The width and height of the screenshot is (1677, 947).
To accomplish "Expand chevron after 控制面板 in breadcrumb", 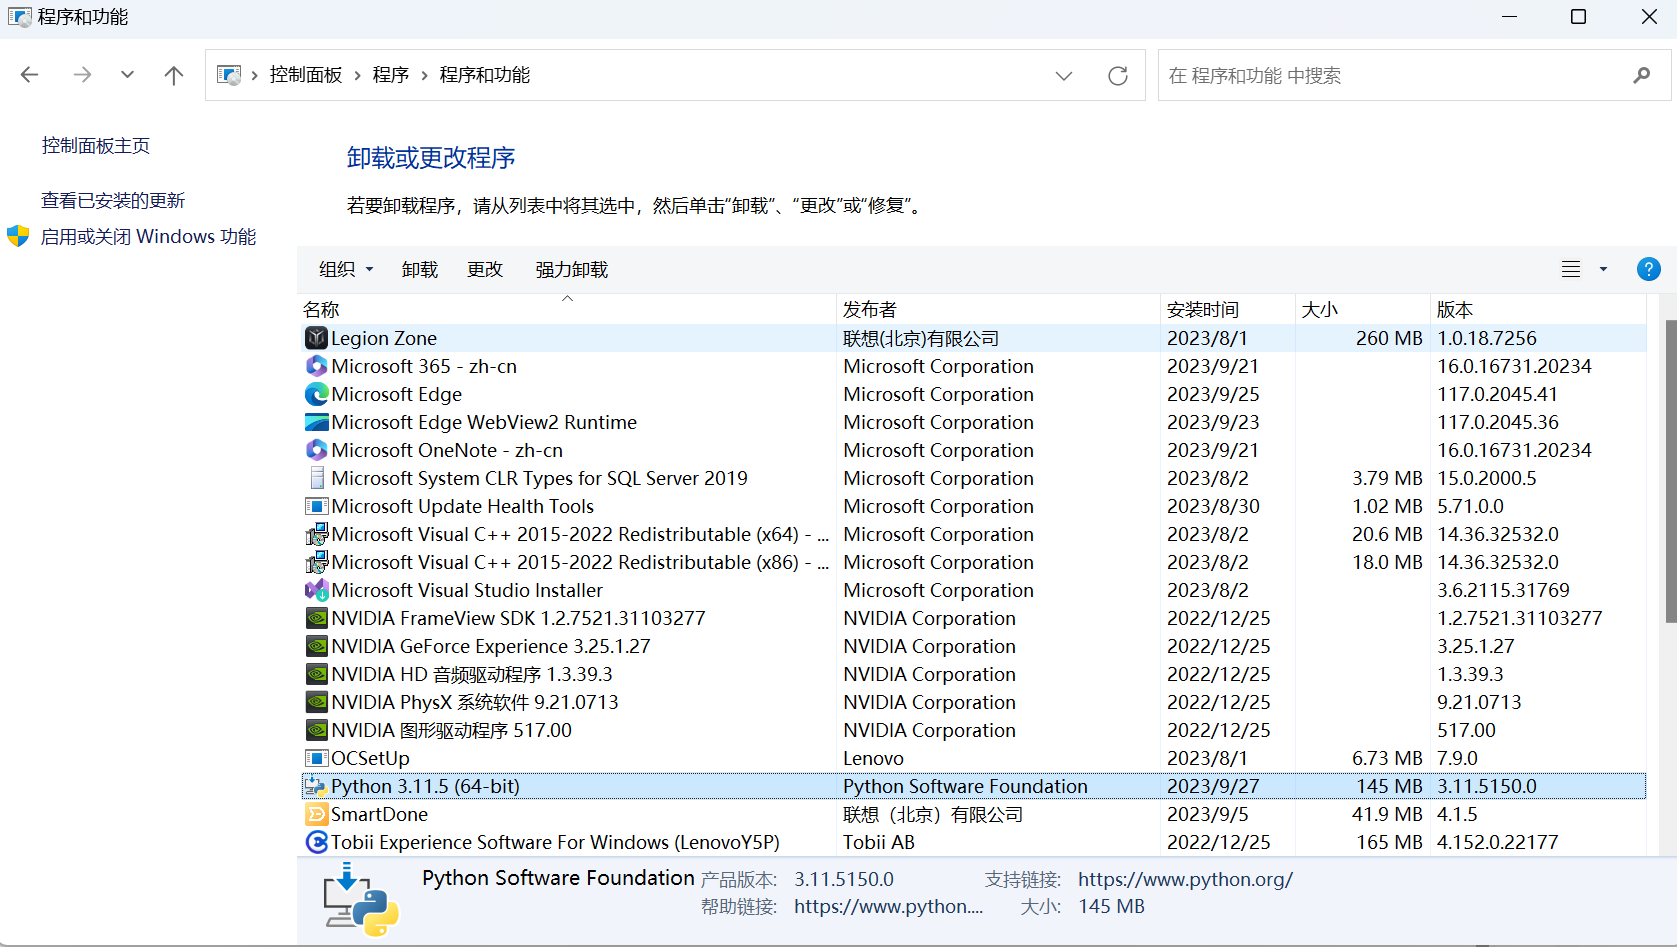I will tap(357, 76).
